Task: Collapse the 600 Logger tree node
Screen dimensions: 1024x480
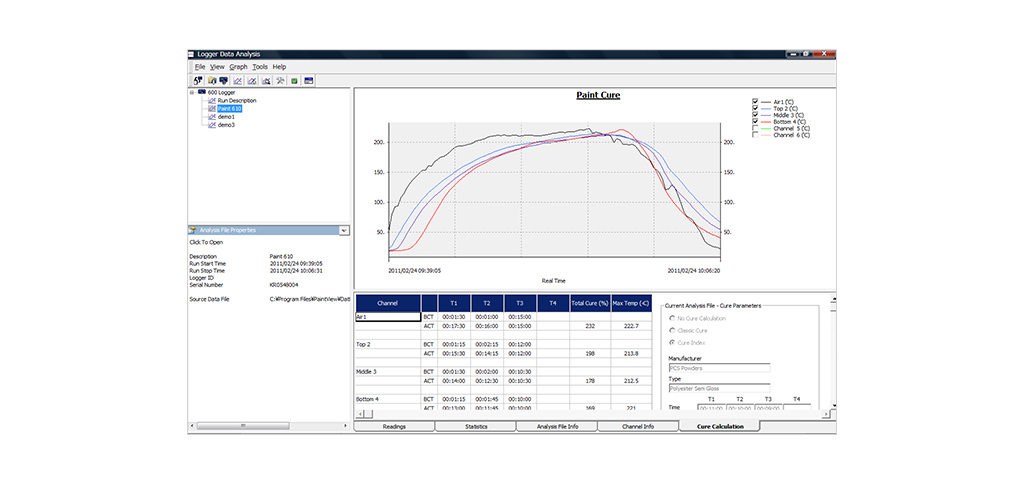Action: tap(192, 93)
